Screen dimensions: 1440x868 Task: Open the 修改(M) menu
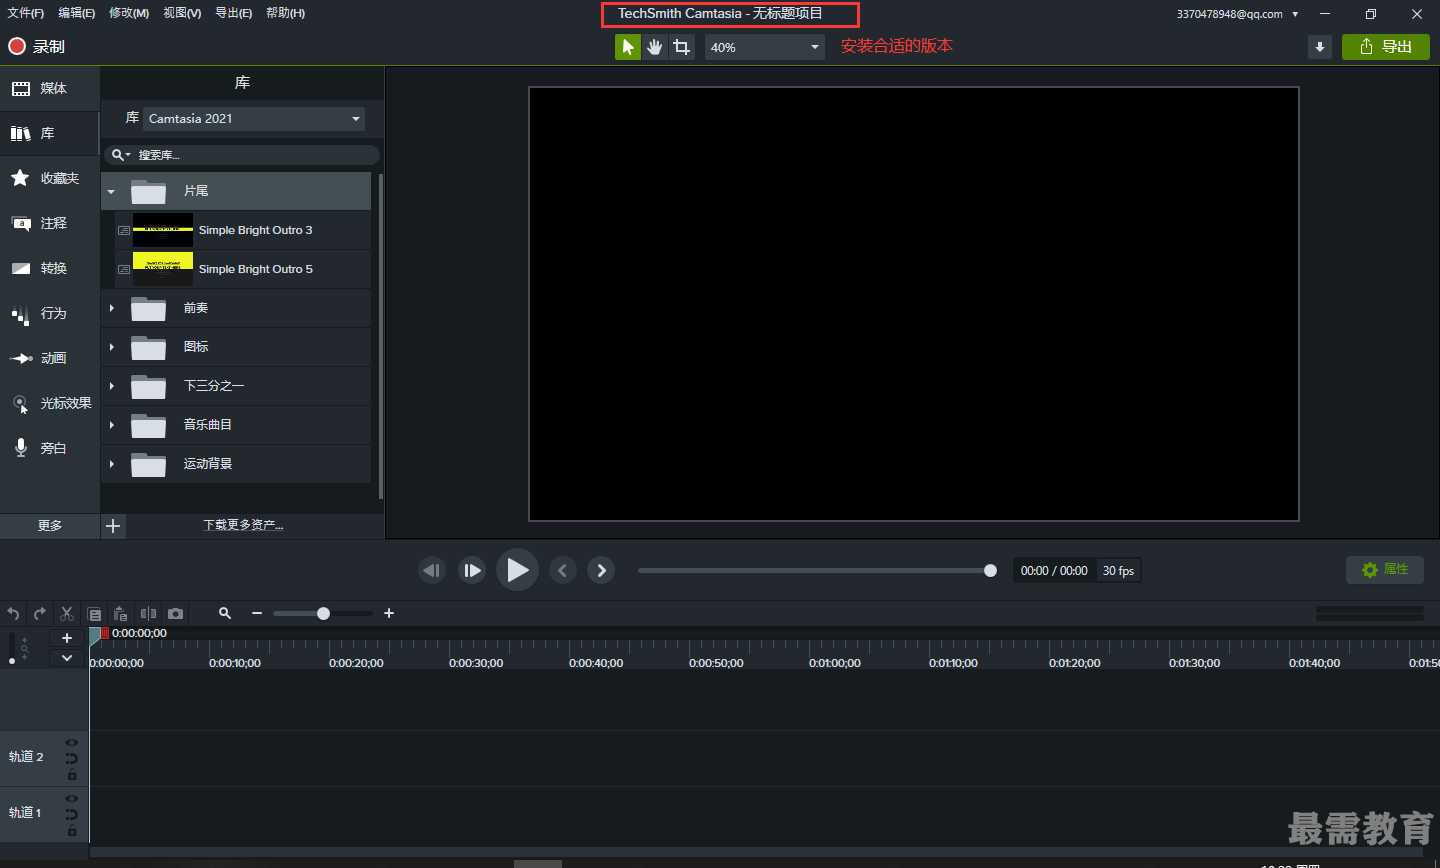click(129, 13)
